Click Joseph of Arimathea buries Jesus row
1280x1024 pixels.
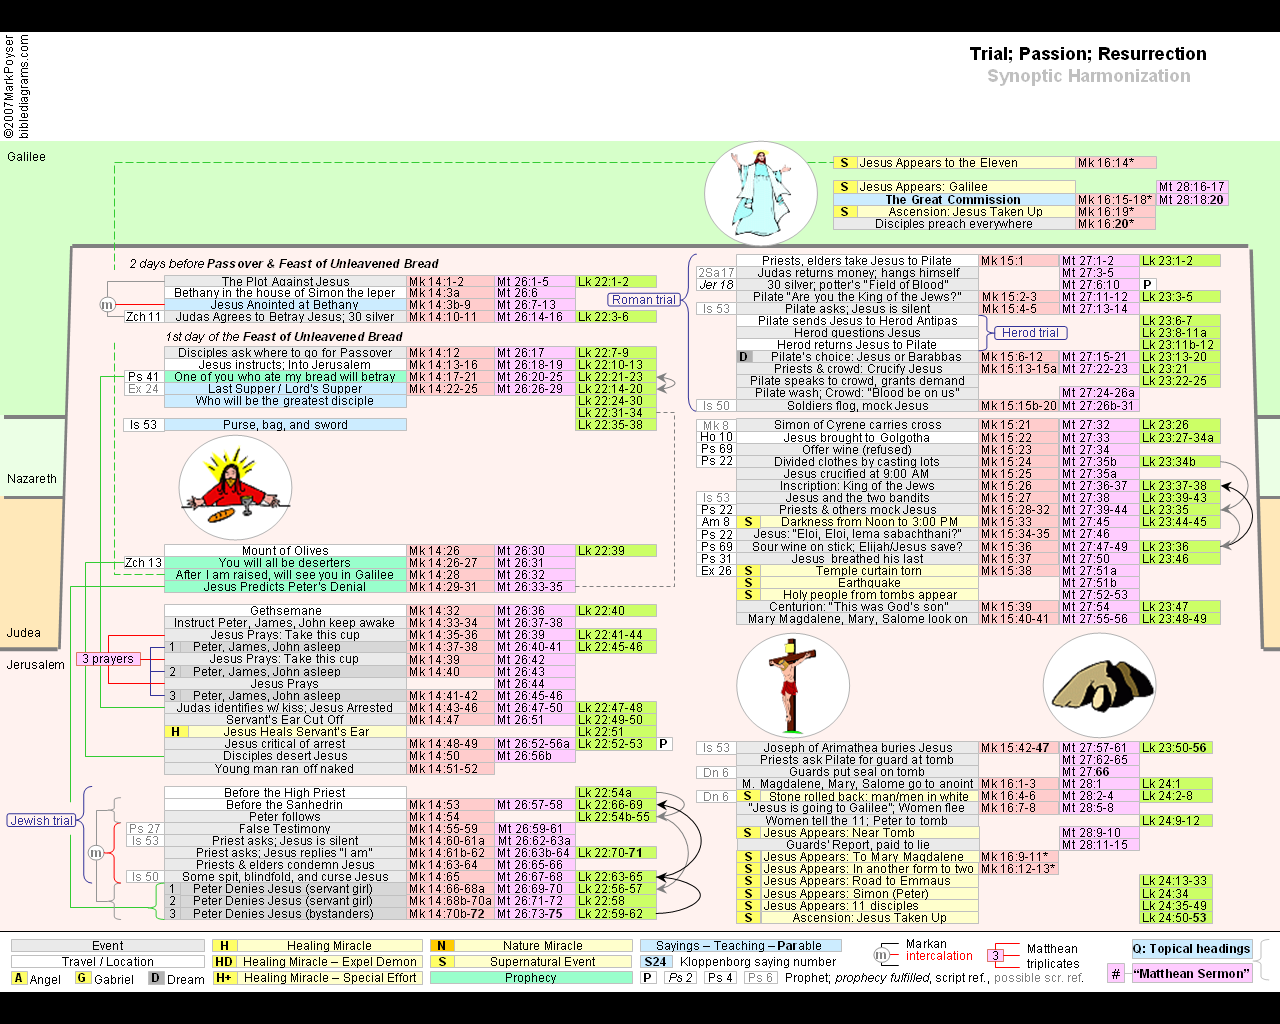[x=858, y=748]
